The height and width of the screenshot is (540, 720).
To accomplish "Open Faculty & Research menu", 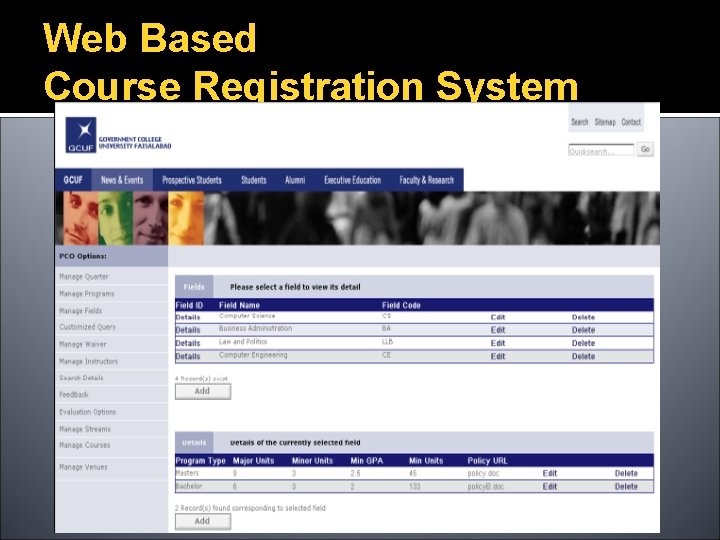I will tap(427, 180).
